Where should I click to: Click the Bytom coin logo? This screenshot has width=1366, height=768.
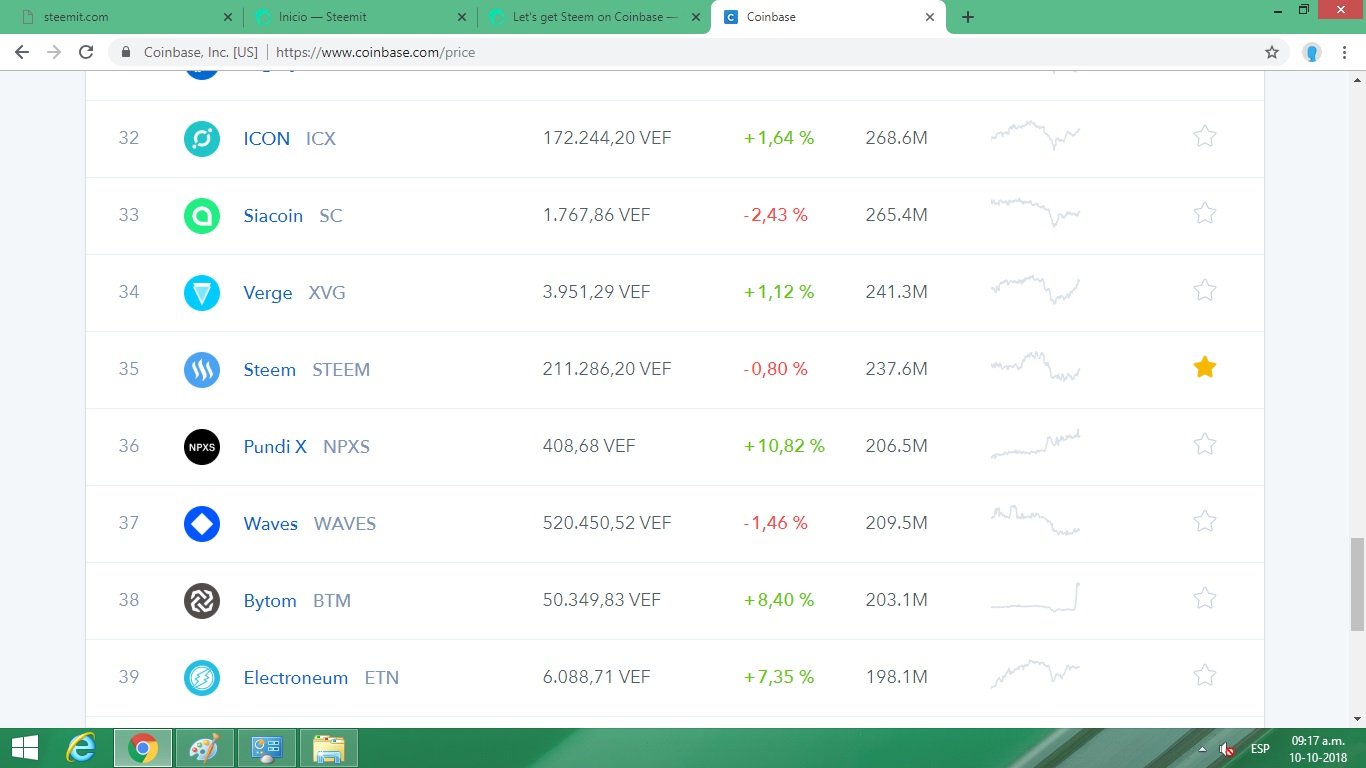click(x=202, y=601)
